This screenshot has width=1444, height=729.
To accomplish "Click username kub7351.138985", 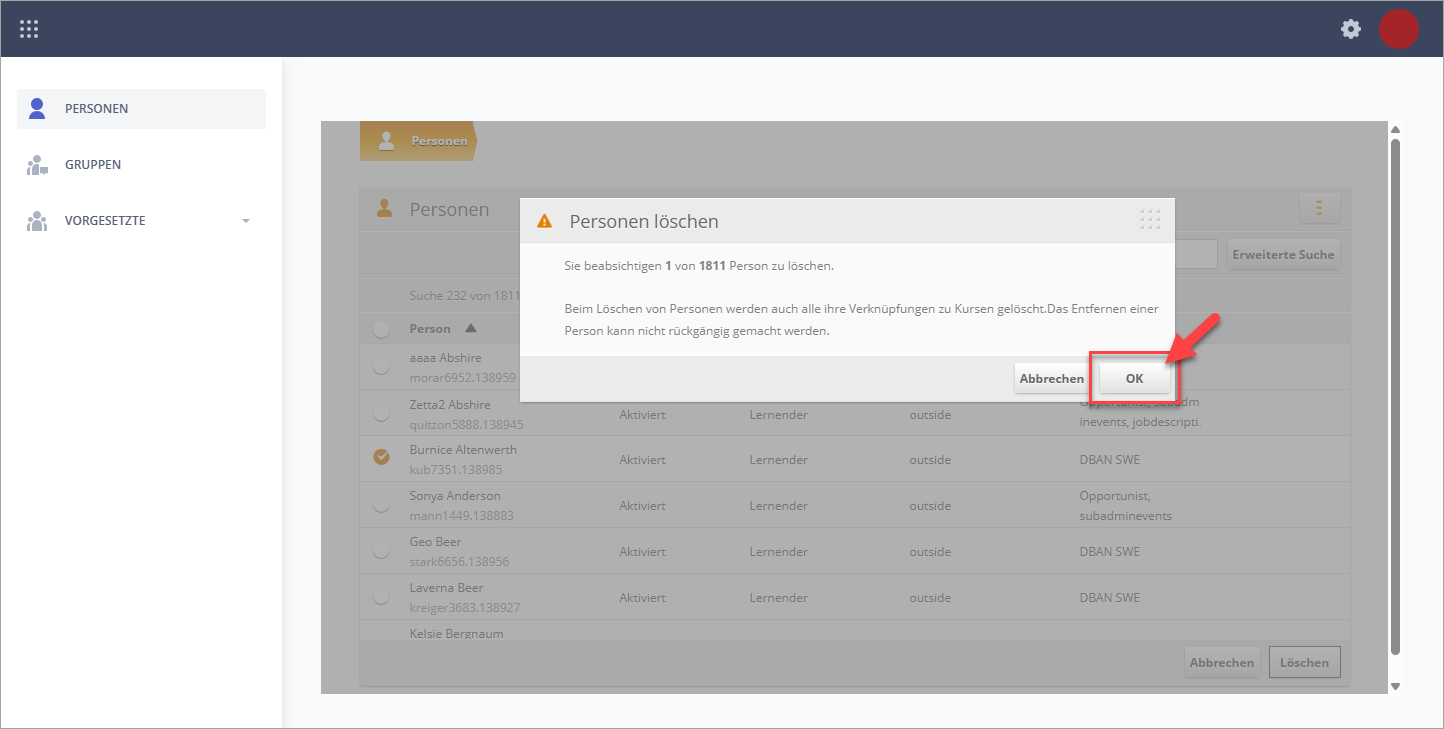I will pyautogui.click(x=456, y=469).
